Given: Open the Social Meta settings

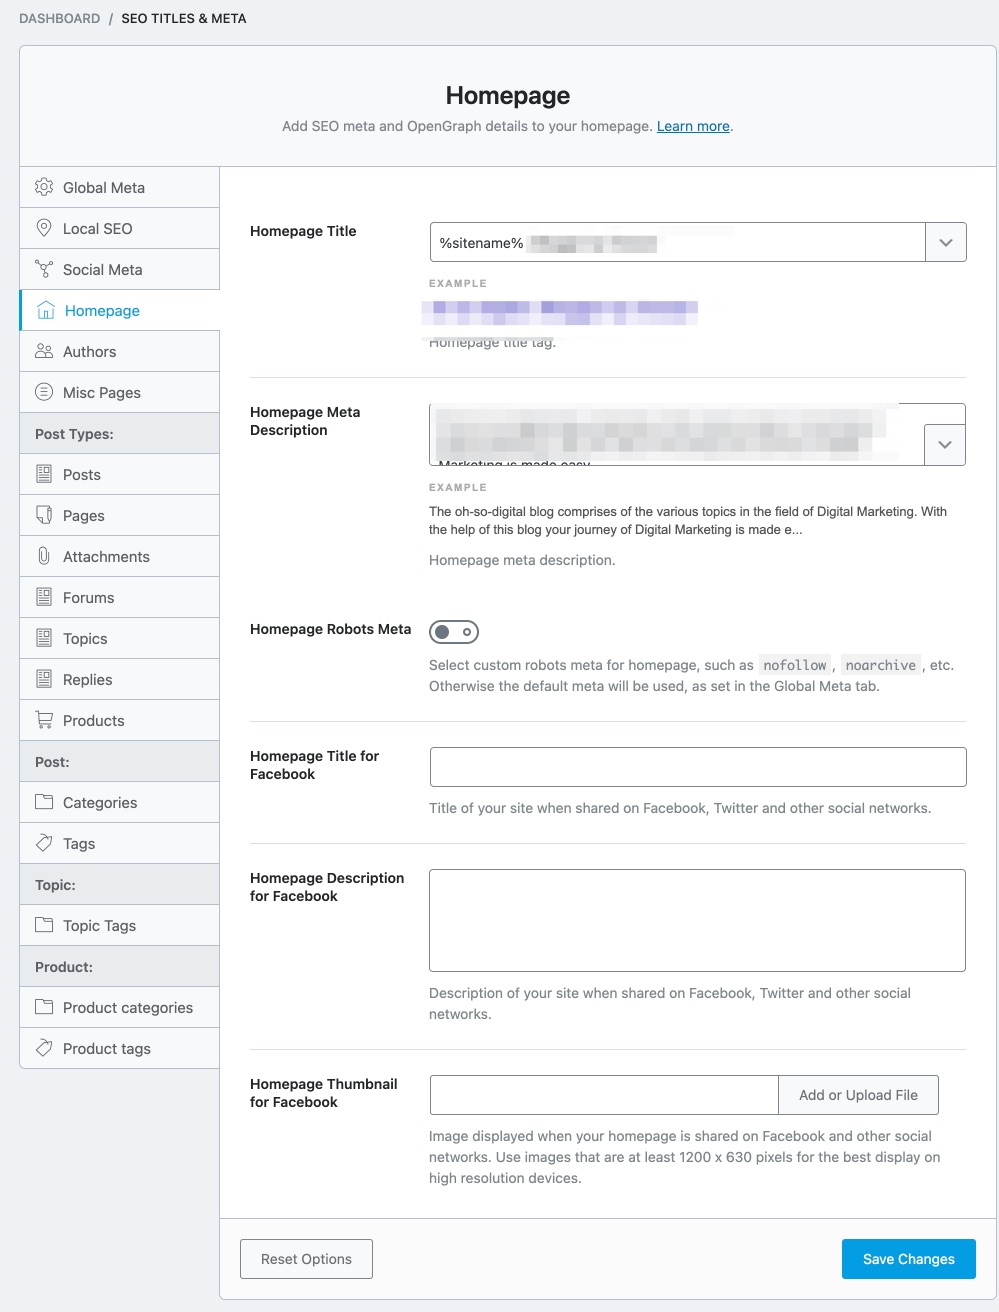Looking at the screenshot, I should [x=103, y=269].
